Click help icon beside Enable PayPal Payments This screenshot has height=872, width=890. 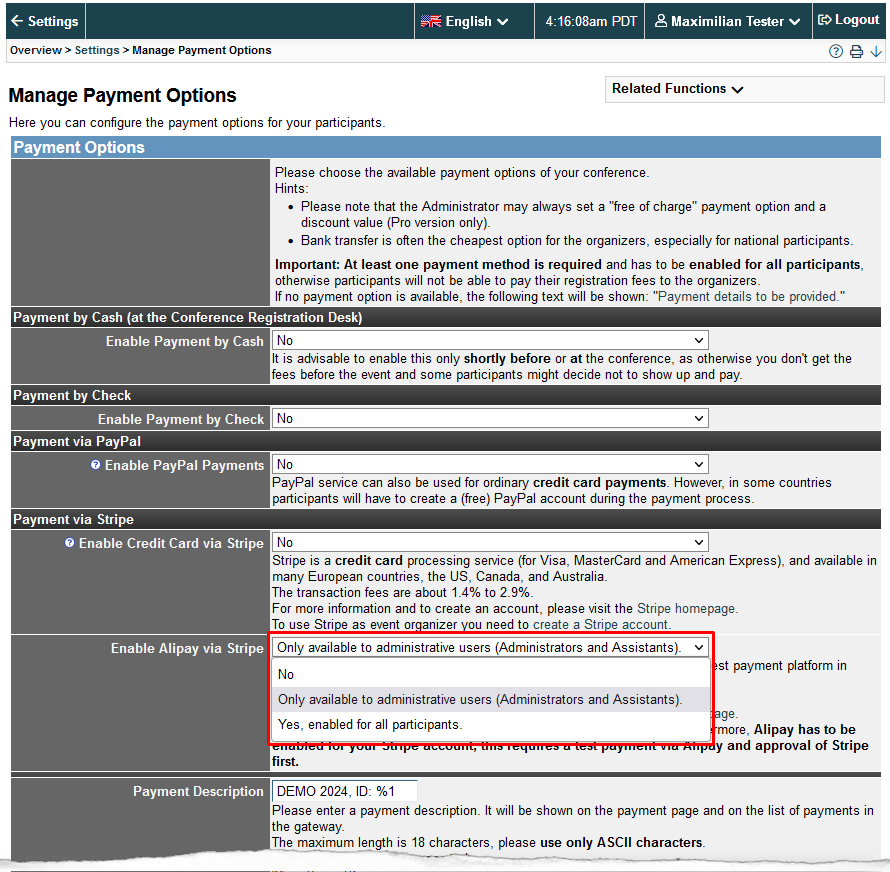[95, 465]
